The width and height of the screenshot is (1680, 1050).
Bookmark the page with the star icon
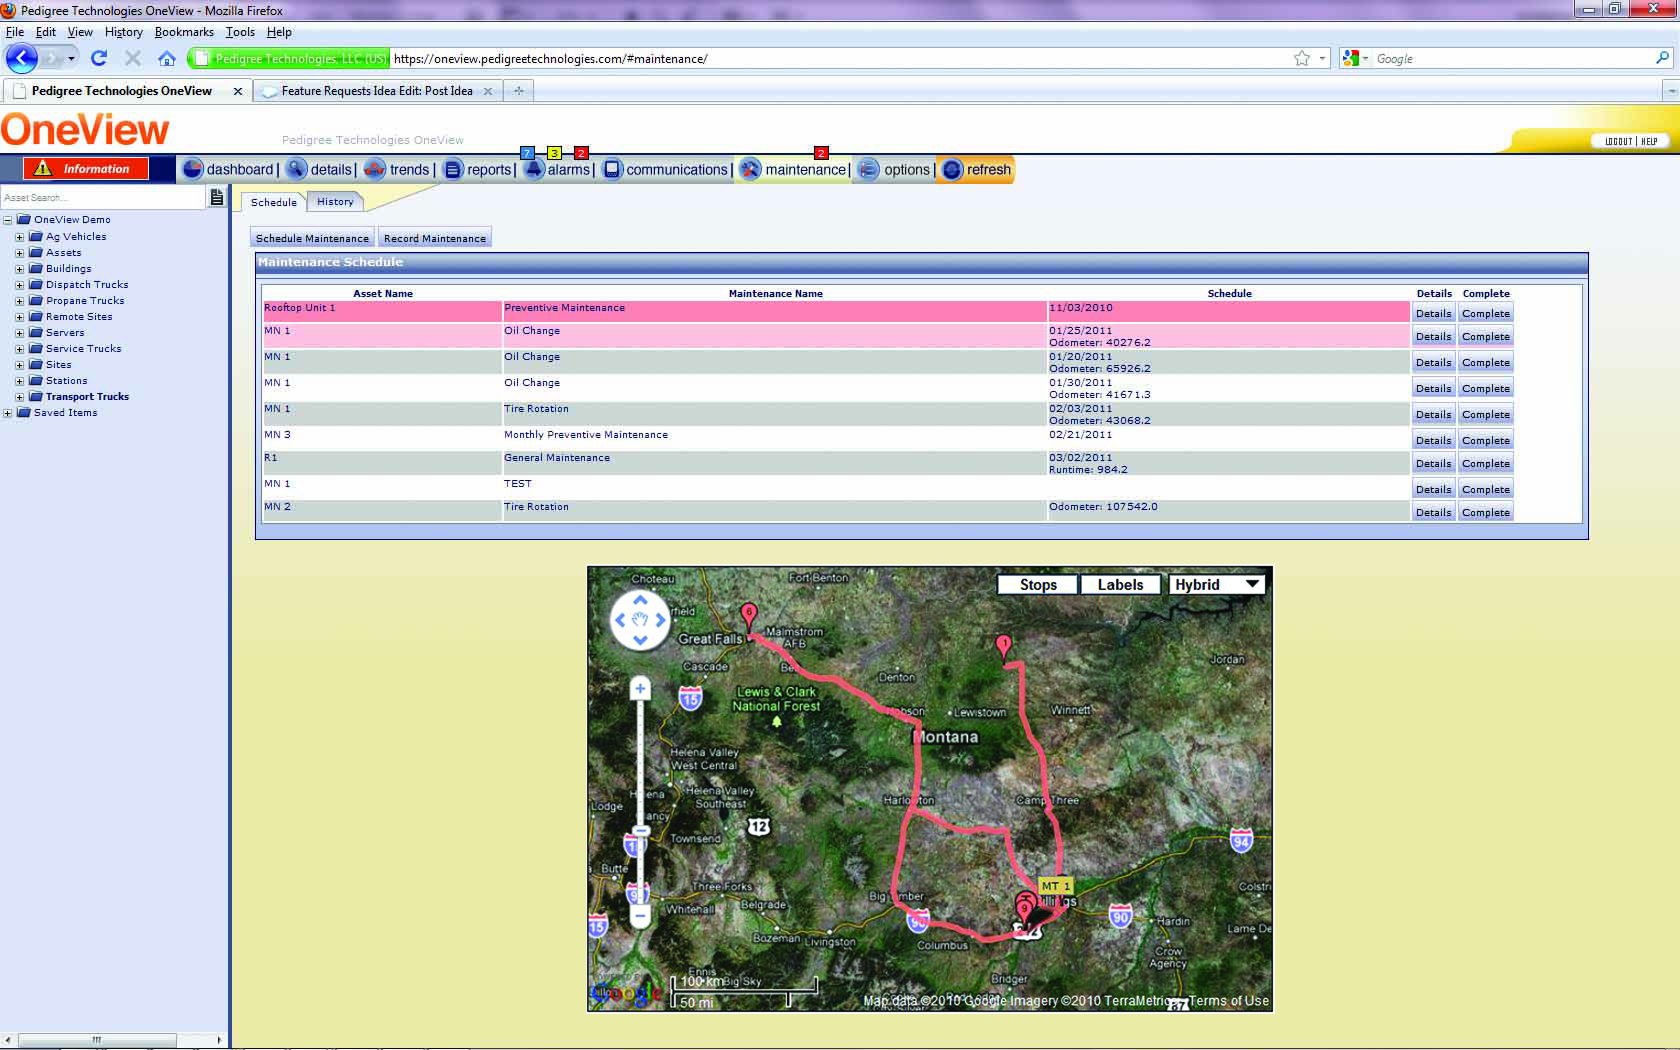(1301, 58)
